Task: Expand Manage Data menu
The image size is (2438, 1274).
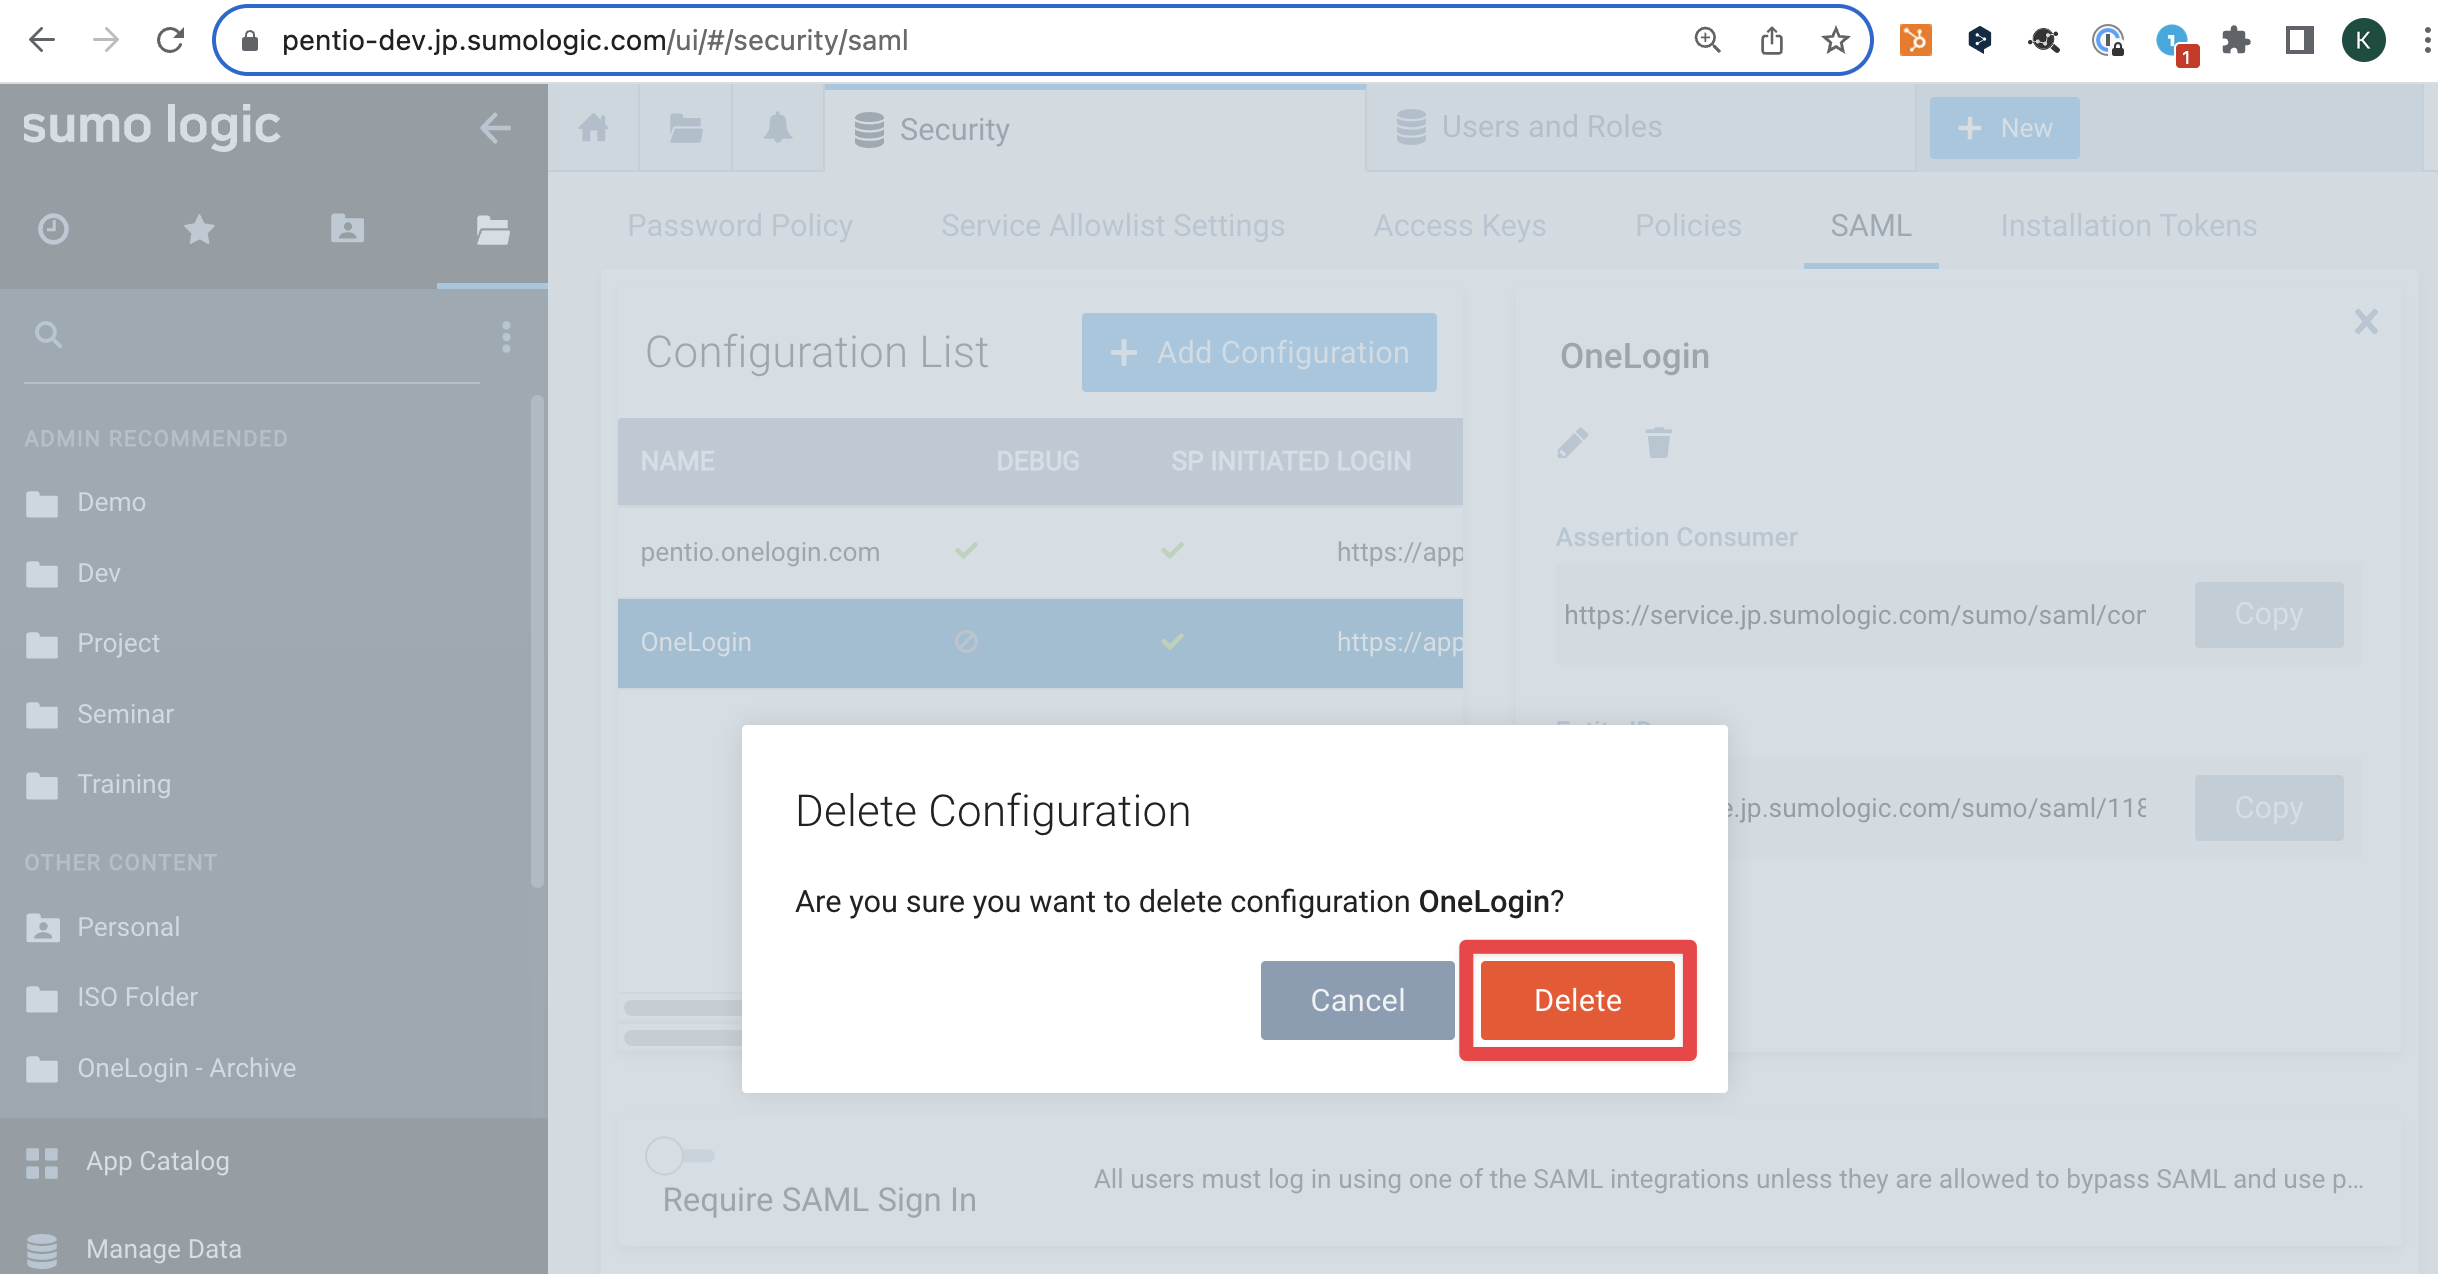Action: 133,1249
